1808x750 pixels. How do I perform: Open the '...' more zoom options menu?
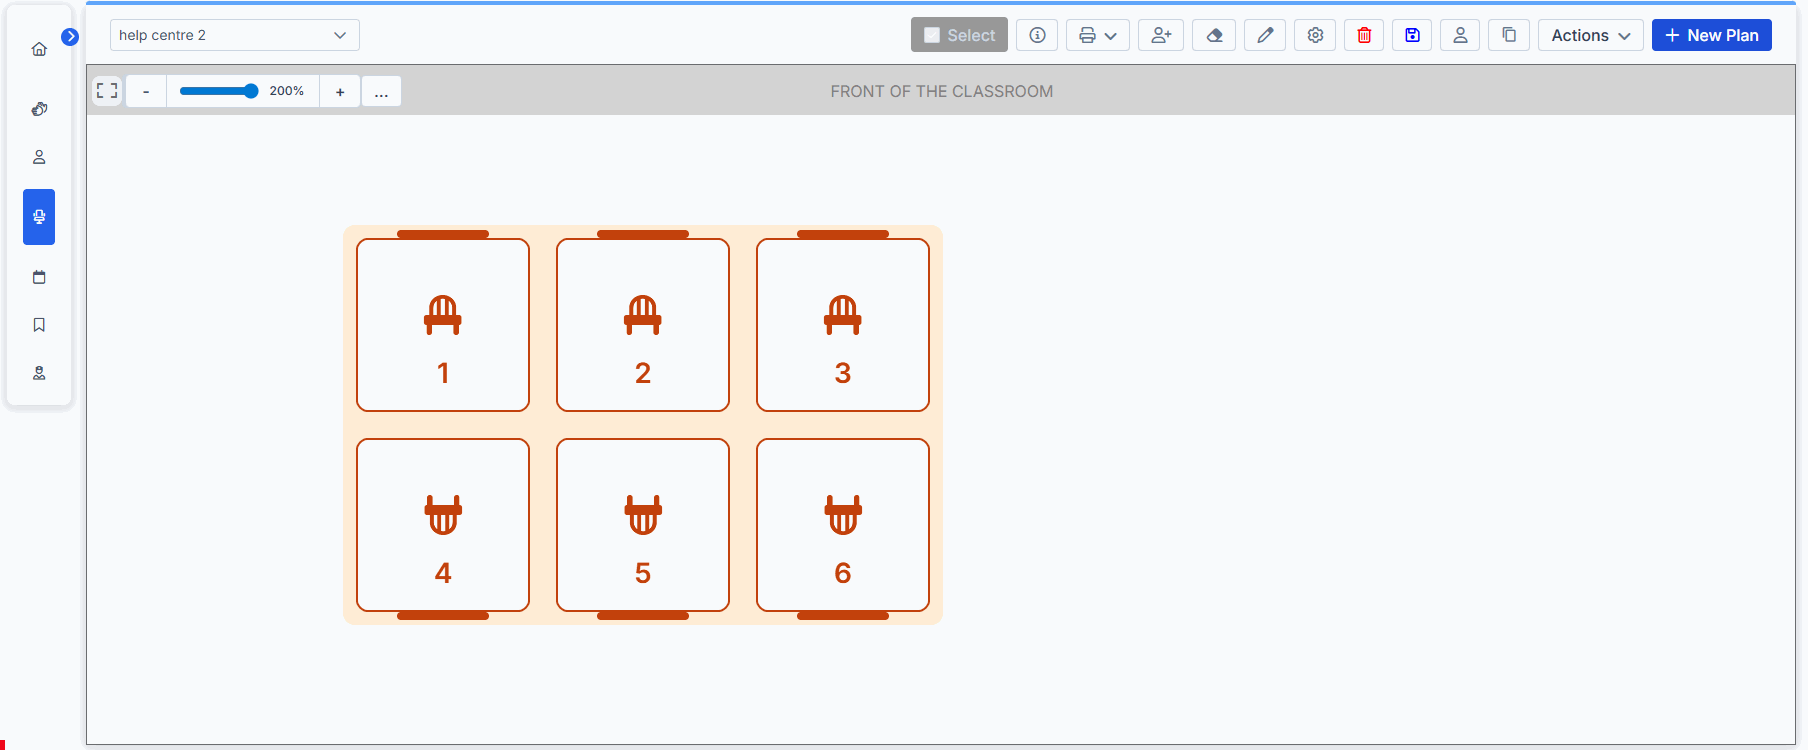381,91
